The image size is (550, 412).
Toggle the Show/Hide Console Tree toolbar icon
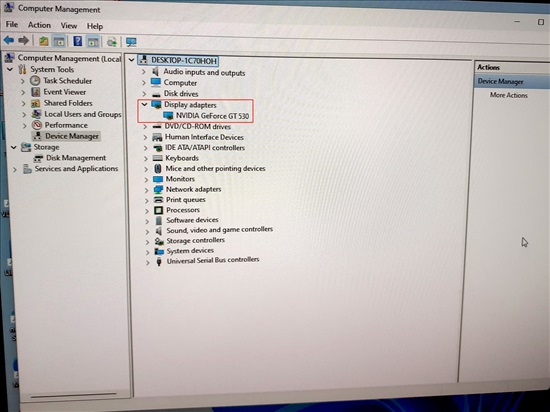[59, 41]
